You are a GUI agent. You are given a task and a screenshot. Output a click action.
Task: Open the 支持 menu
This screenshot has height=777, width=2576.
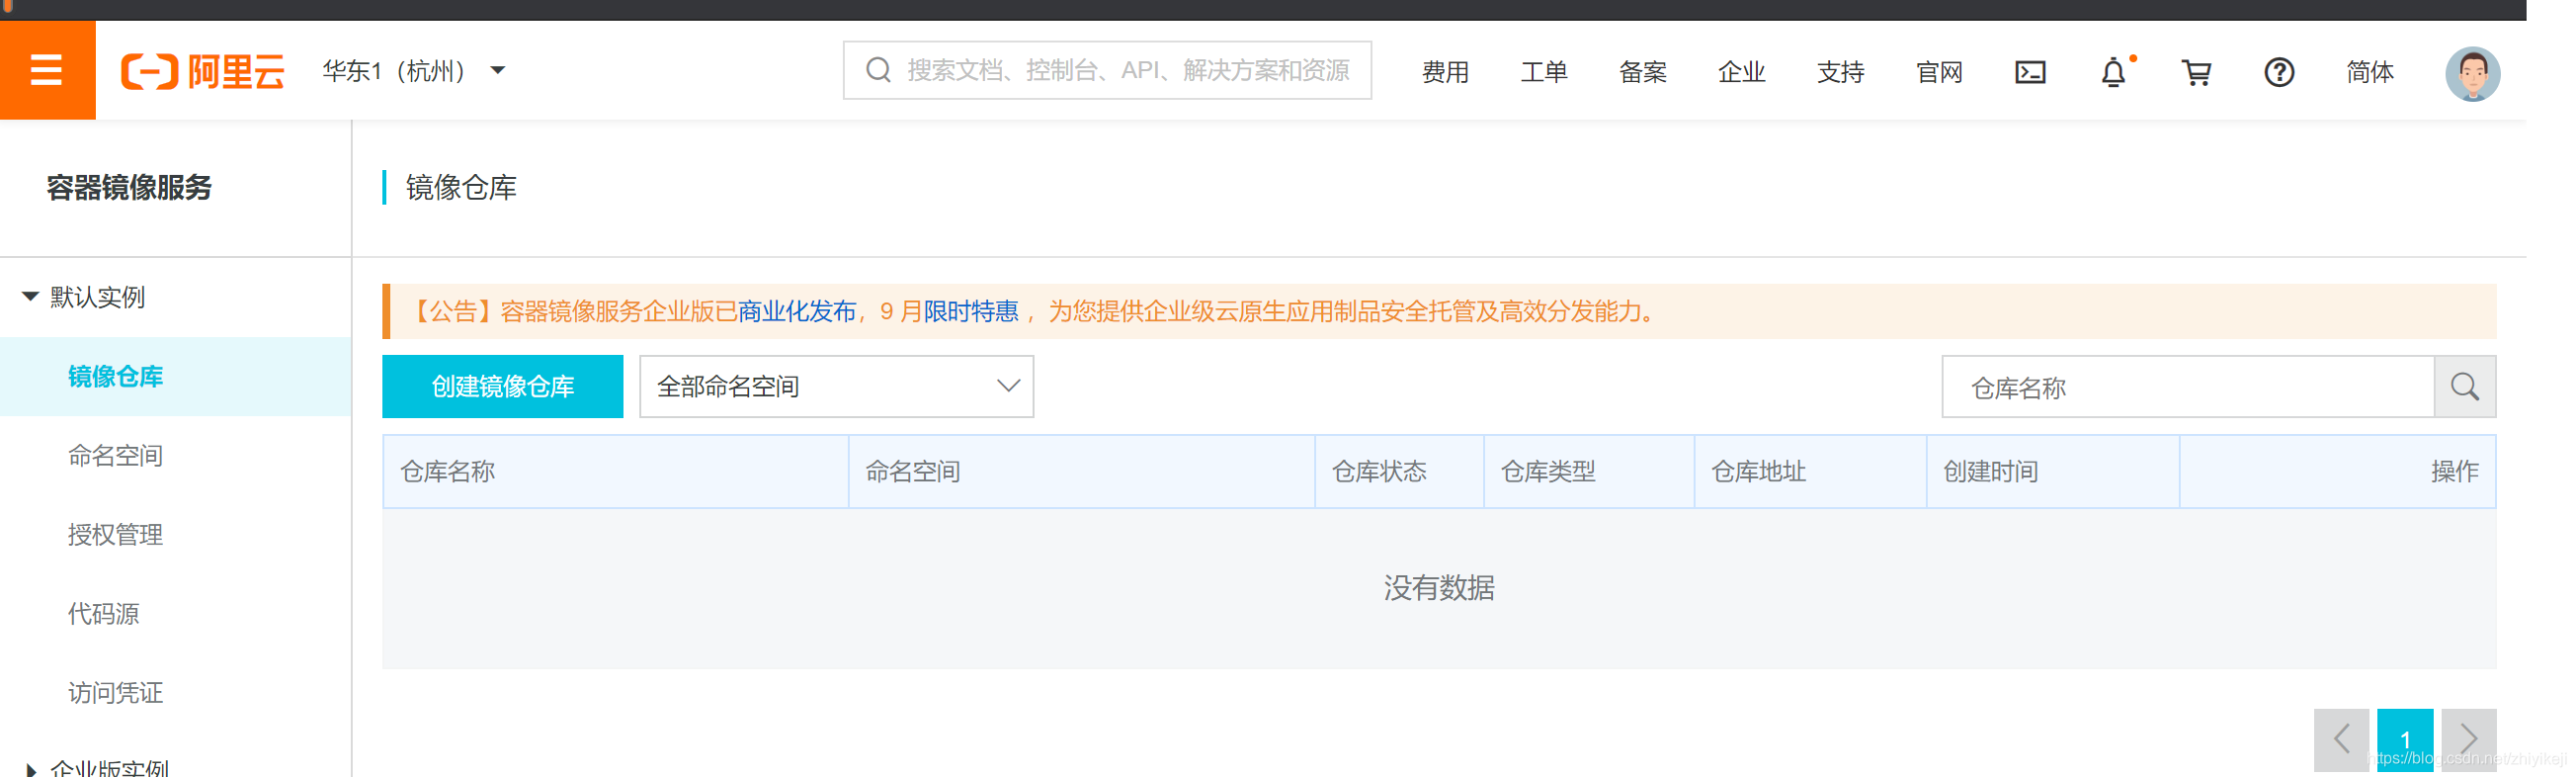click(1841, 72)
